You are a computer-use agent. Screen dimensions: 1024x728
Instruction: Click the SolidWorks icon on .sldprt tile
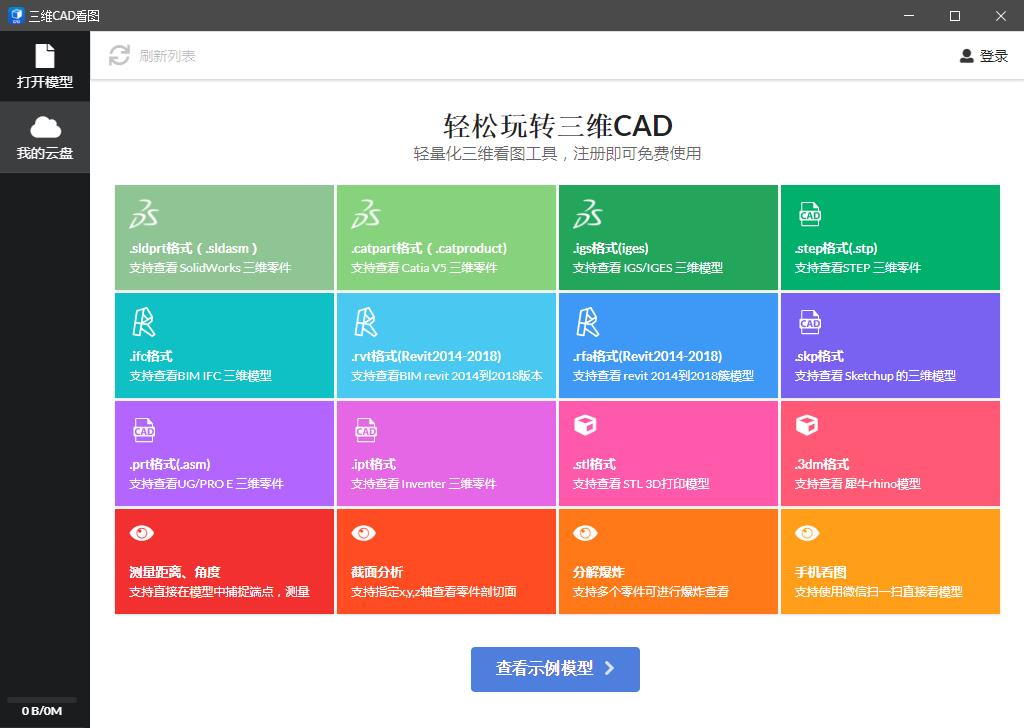(x=144, y=214)
